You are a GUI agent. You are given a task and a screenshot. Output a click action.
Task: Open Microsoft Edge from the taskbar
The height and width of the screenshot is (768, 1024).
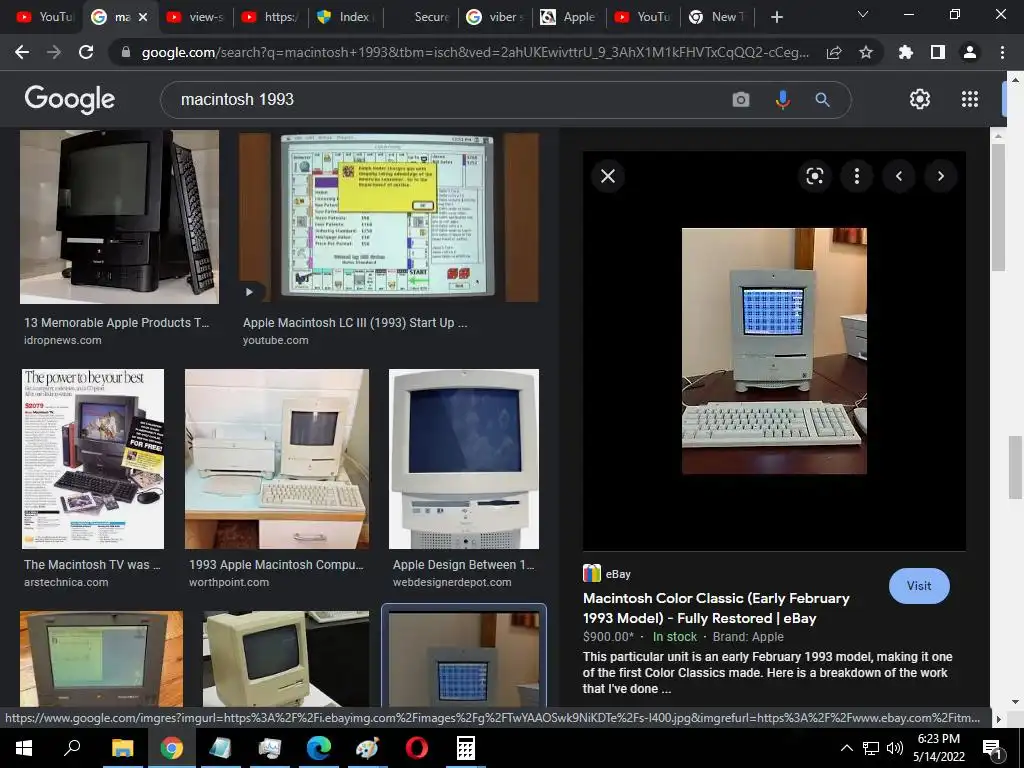pyautogui.click(x=318, y=748)
